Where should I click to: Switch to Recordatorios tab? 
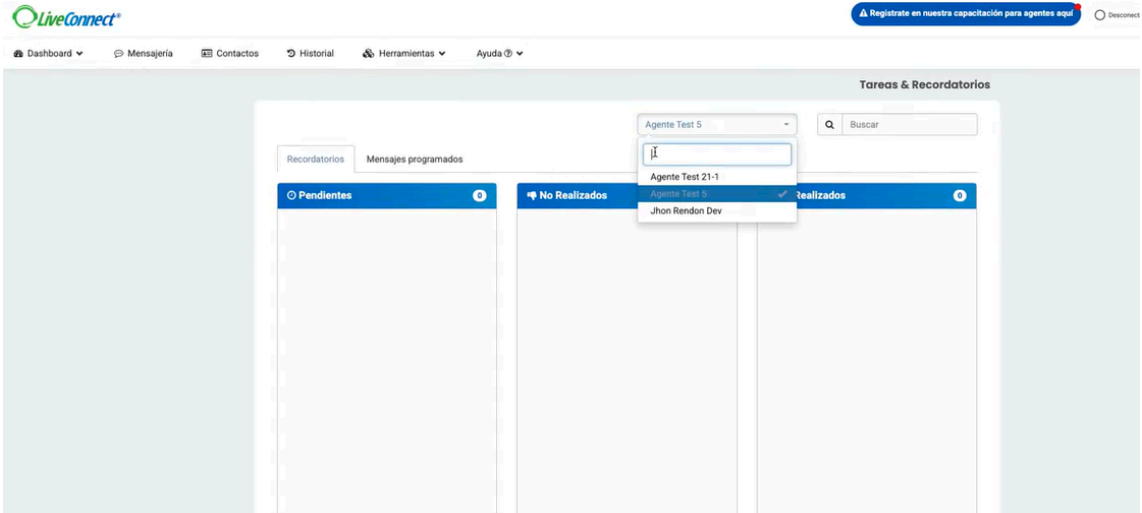pyautogui.click(x=315, y=159)
